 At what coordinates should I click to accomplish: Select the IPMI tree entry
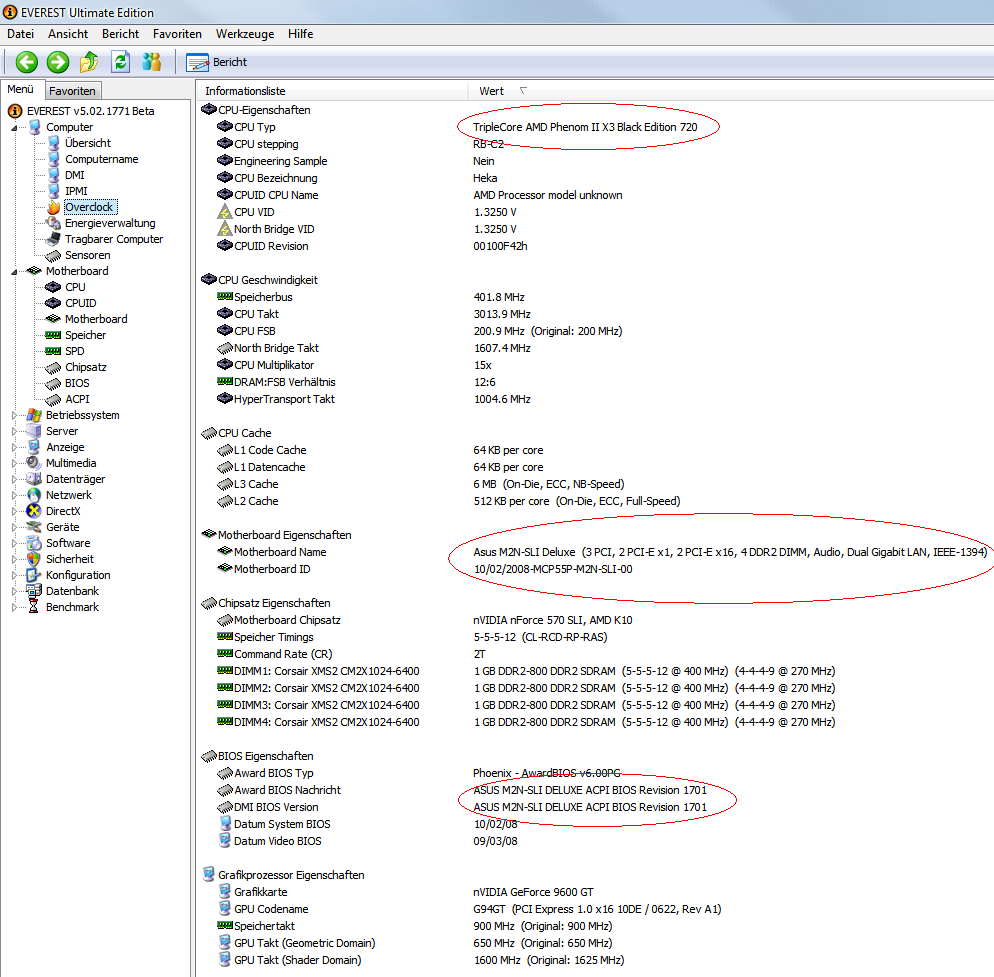pos(76,191)
